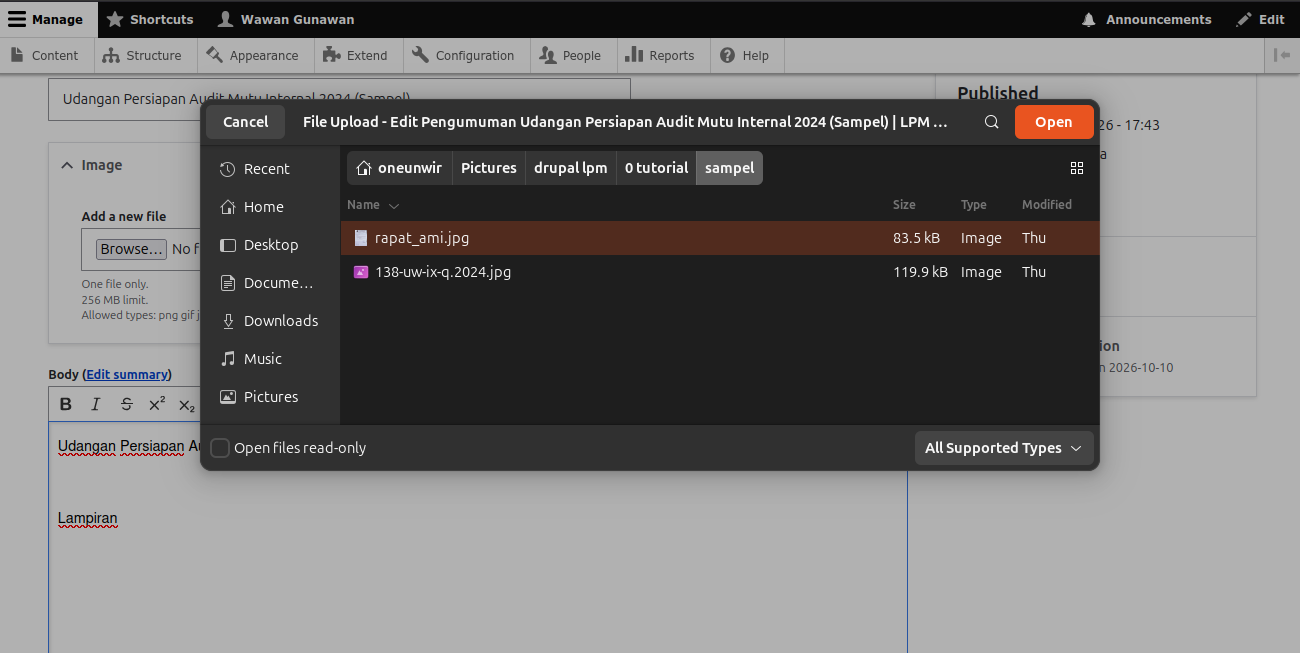This screenshot has height=653, width=1300.
Task: Click the orange Open button
Action: click(x=1054, y=122)
